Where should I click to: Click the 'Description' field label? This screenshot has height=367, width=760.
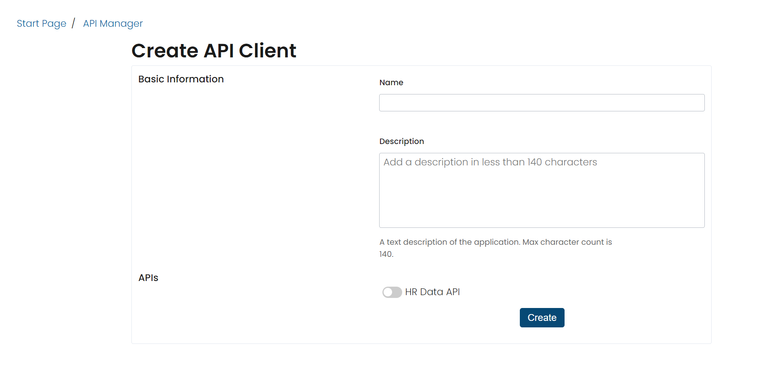(401, 141)
